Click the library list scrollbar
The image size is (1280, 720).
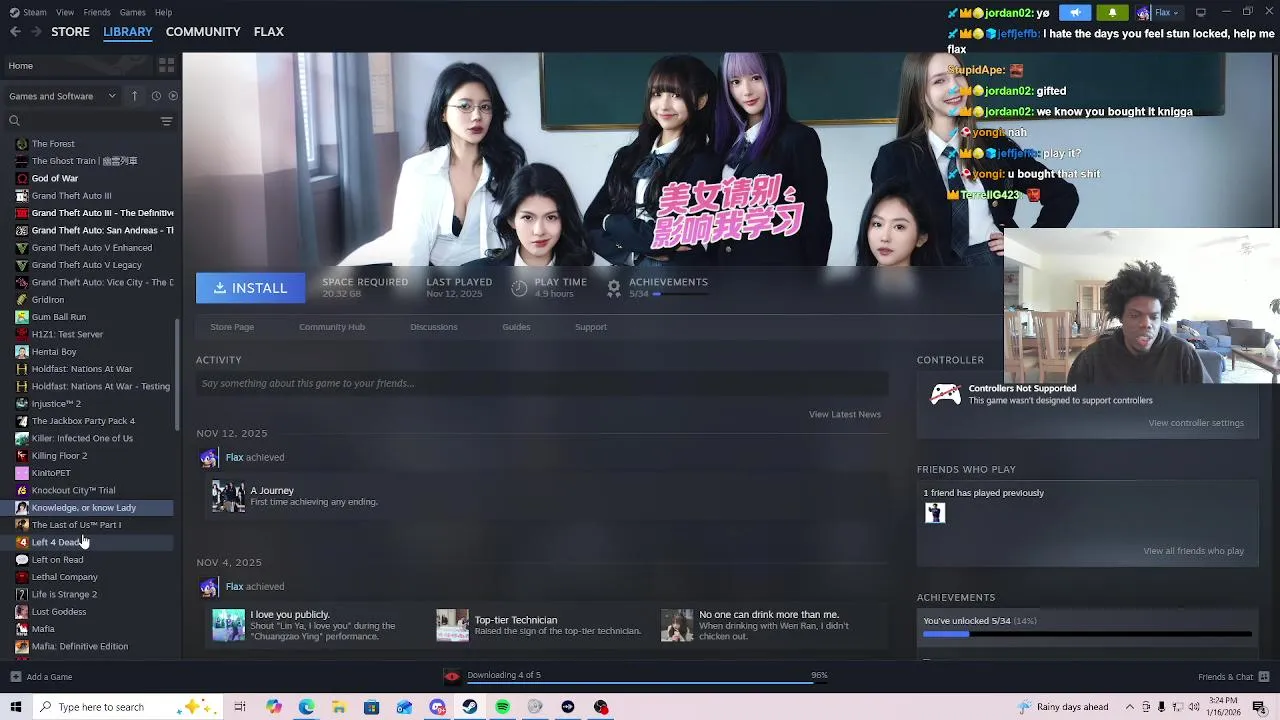pos(178,375)
